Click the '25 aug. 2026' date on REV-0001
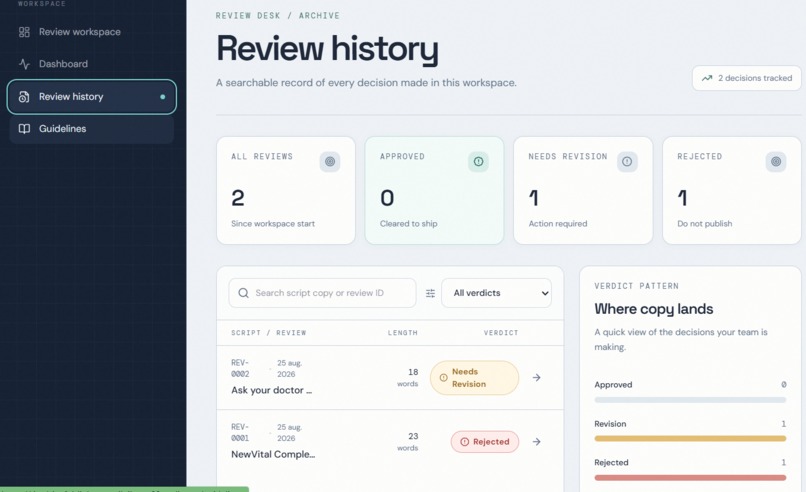The height and width of the screenshot is (492, 806). [x=290, y=433]
